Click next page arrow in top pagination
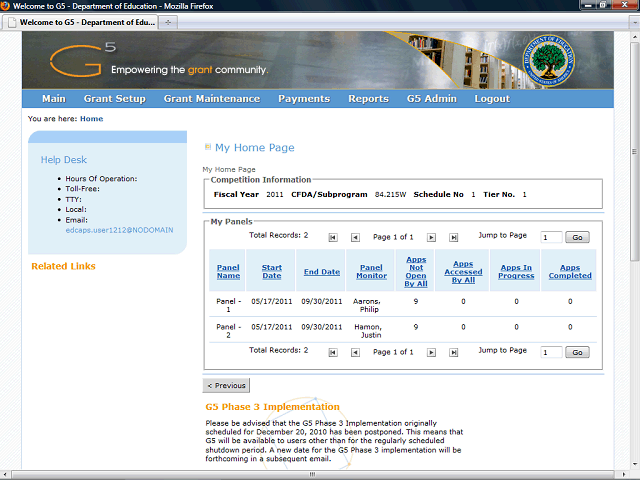 coord(431,237)
